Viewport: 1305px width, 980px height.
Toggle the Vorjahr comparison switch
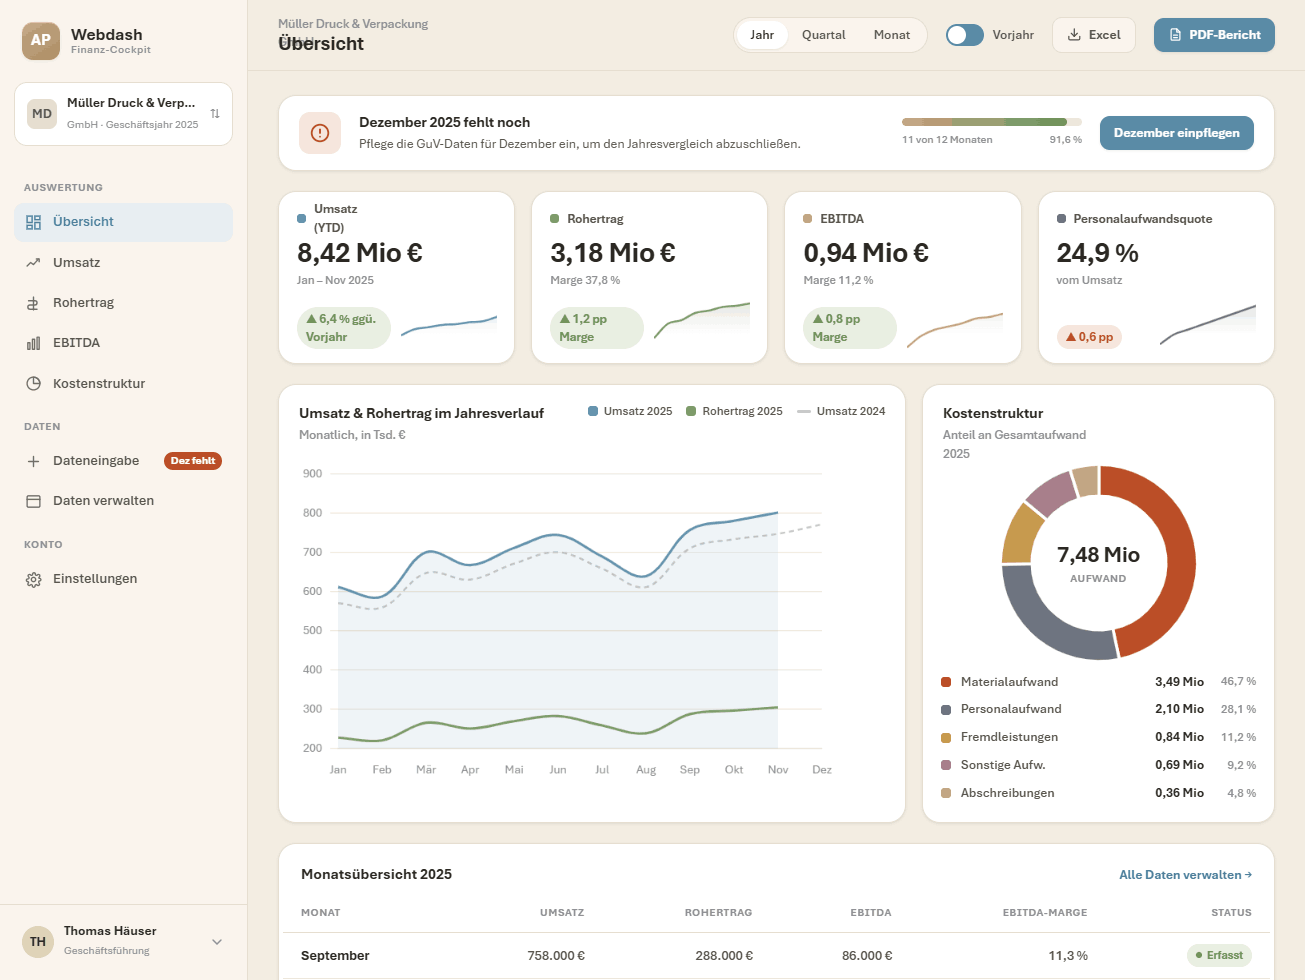click(965, 35)
